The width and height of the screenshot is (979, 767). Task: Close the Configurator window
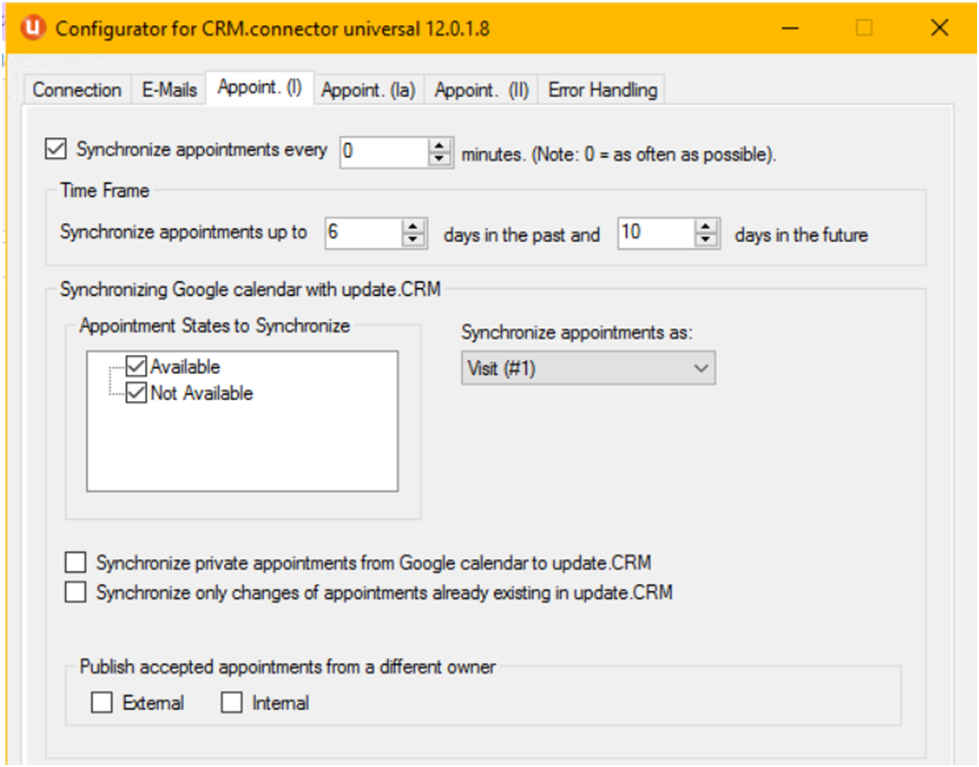(939, 28)
